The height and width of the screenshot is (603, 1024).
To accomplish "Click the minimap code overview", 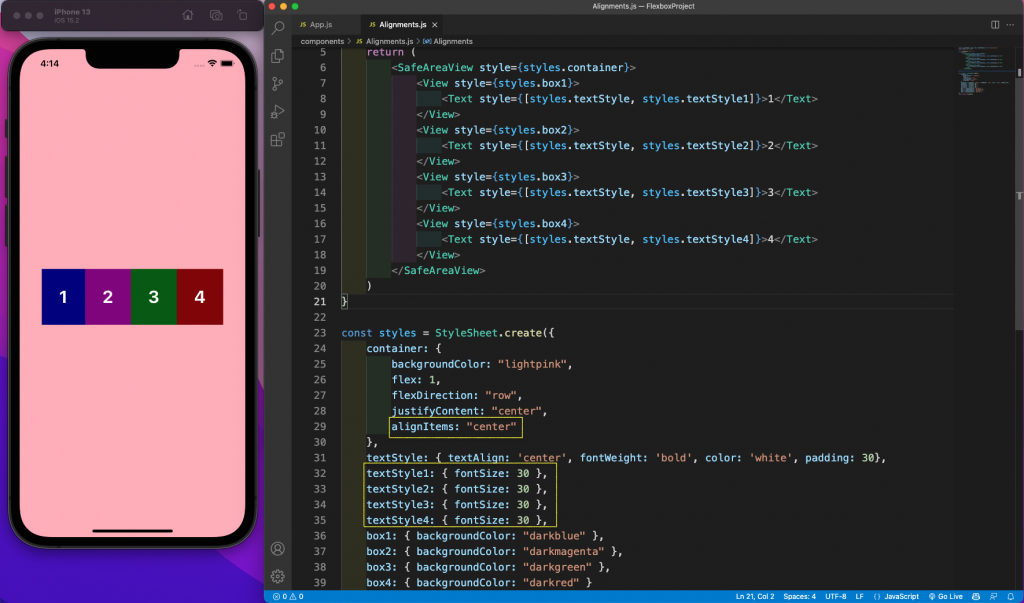I will [984, 72].
